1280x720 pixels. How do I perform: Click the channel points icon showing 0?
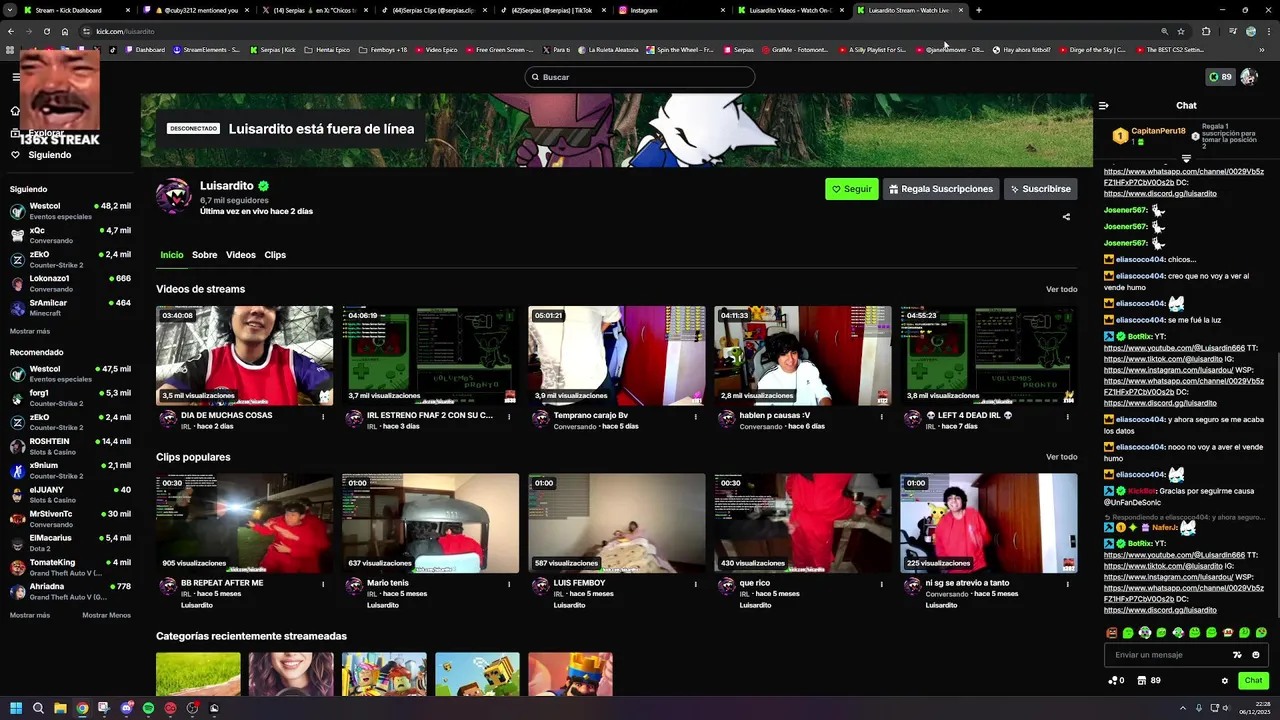(1116, 681)
